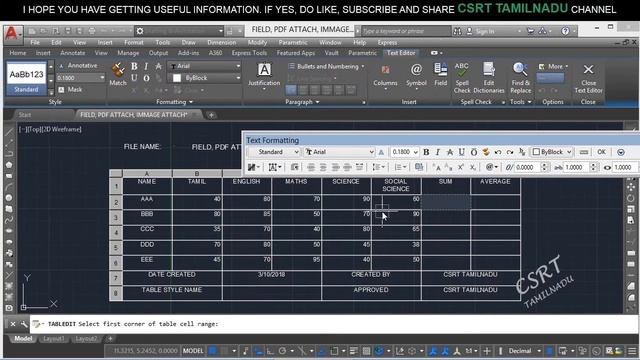The width and height of the screenshot is (640, 360).
Task: Toggle Italic in the ribbon Formatting panel
Action: [x=146, y=67]
